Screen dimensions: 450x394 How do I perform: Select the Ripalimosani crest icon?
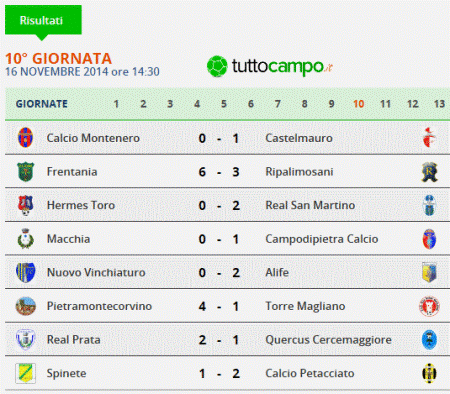click(429, 172)
